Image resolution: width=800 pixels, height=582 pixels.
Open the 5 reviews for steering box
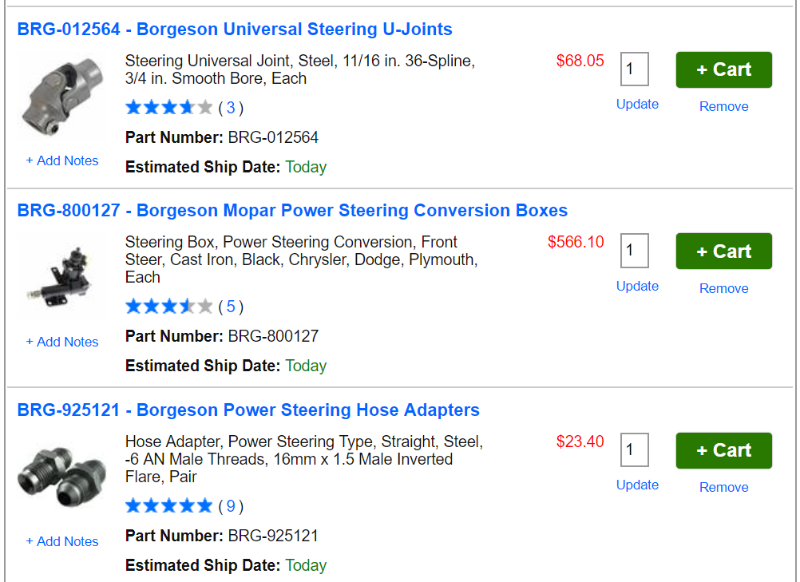coord(231,307)
